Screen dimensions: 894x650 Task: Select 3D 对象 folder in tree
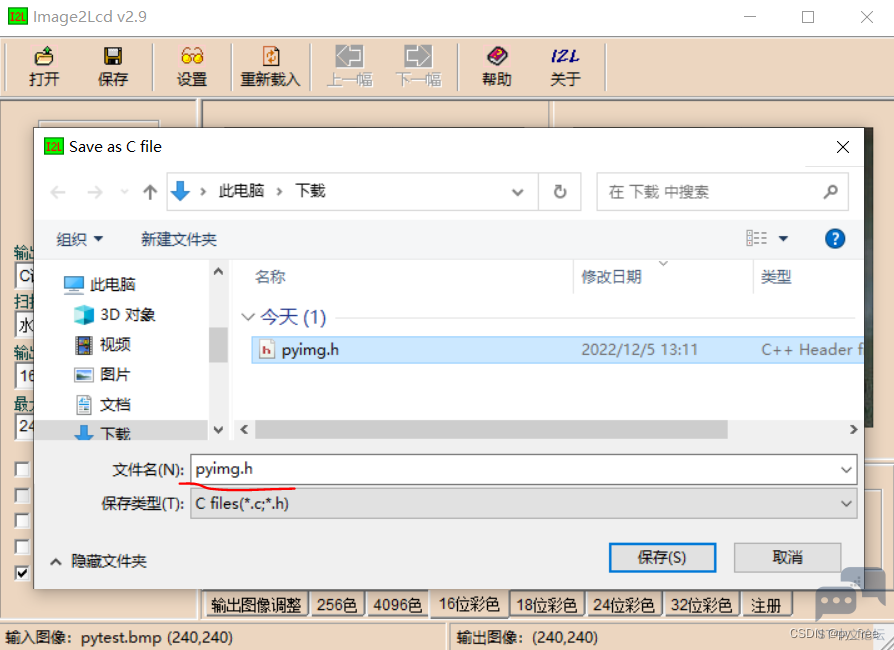[x=115, y=314]
